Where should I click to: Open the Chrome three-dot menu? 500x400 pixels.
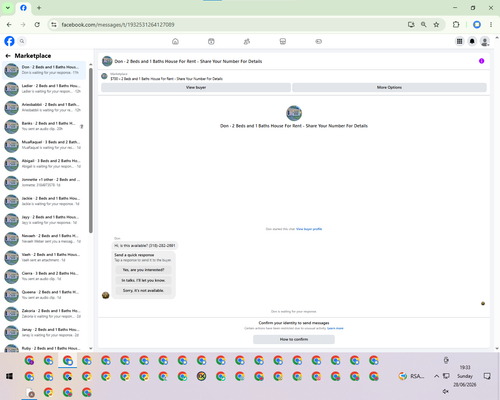491,25
